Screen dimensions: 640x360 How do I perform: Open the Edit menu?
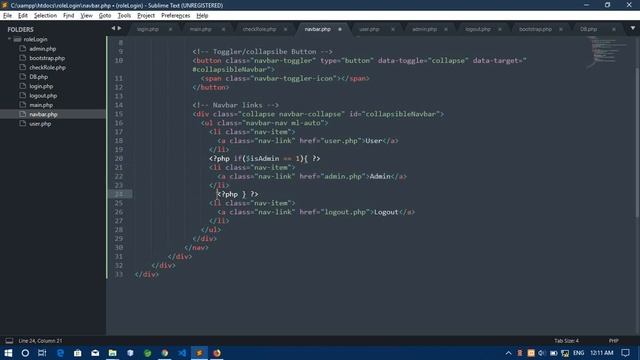click(22, 16)
